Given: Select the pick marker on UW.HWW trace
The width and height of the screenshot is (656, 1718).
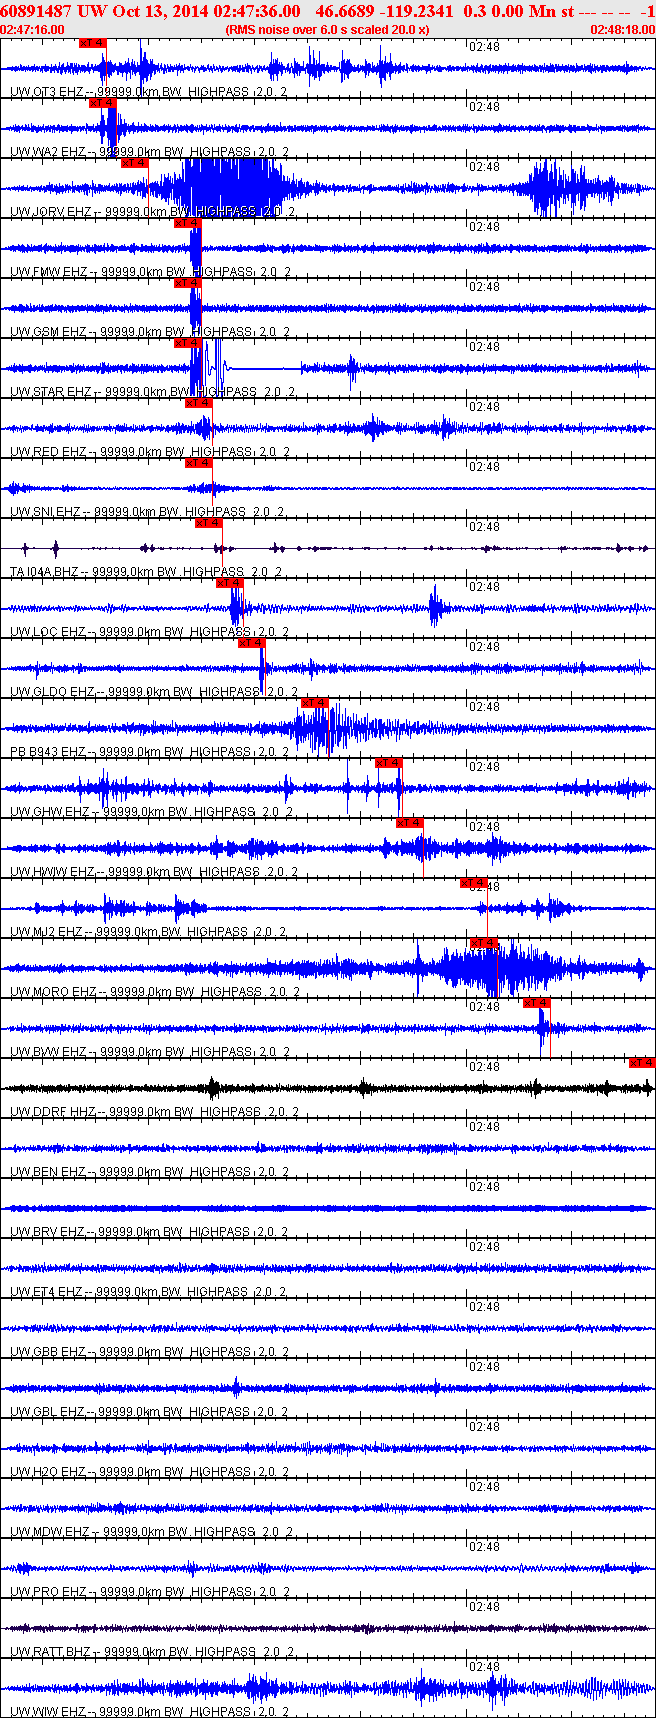Looking at the screenshot, I should pos(409,823).
